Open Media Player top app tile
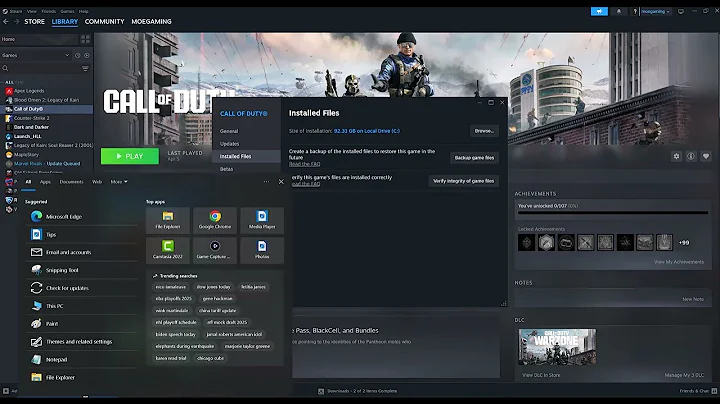Viewport: 720px width, 404px height. 262,220
